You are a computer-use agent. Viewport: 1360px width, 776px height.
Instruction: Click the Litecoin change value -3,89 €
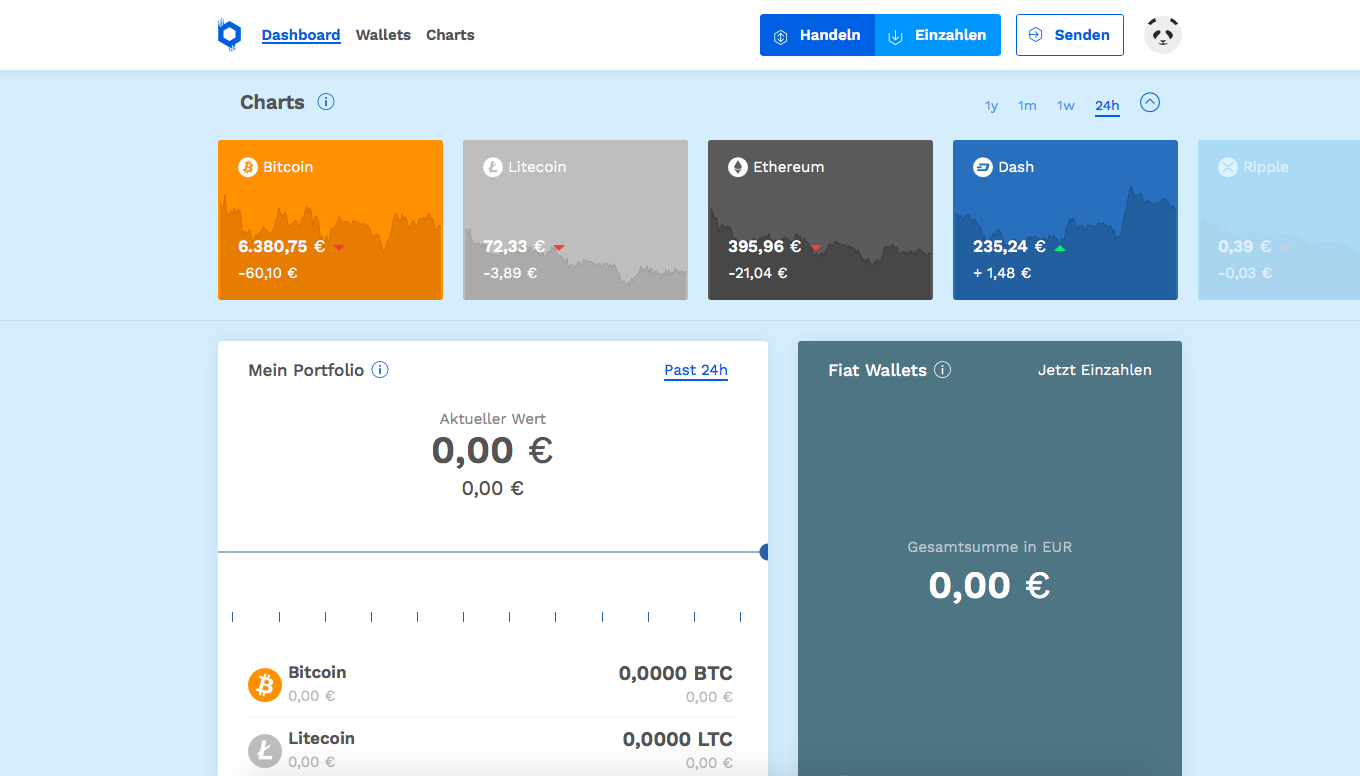[510, 273]
